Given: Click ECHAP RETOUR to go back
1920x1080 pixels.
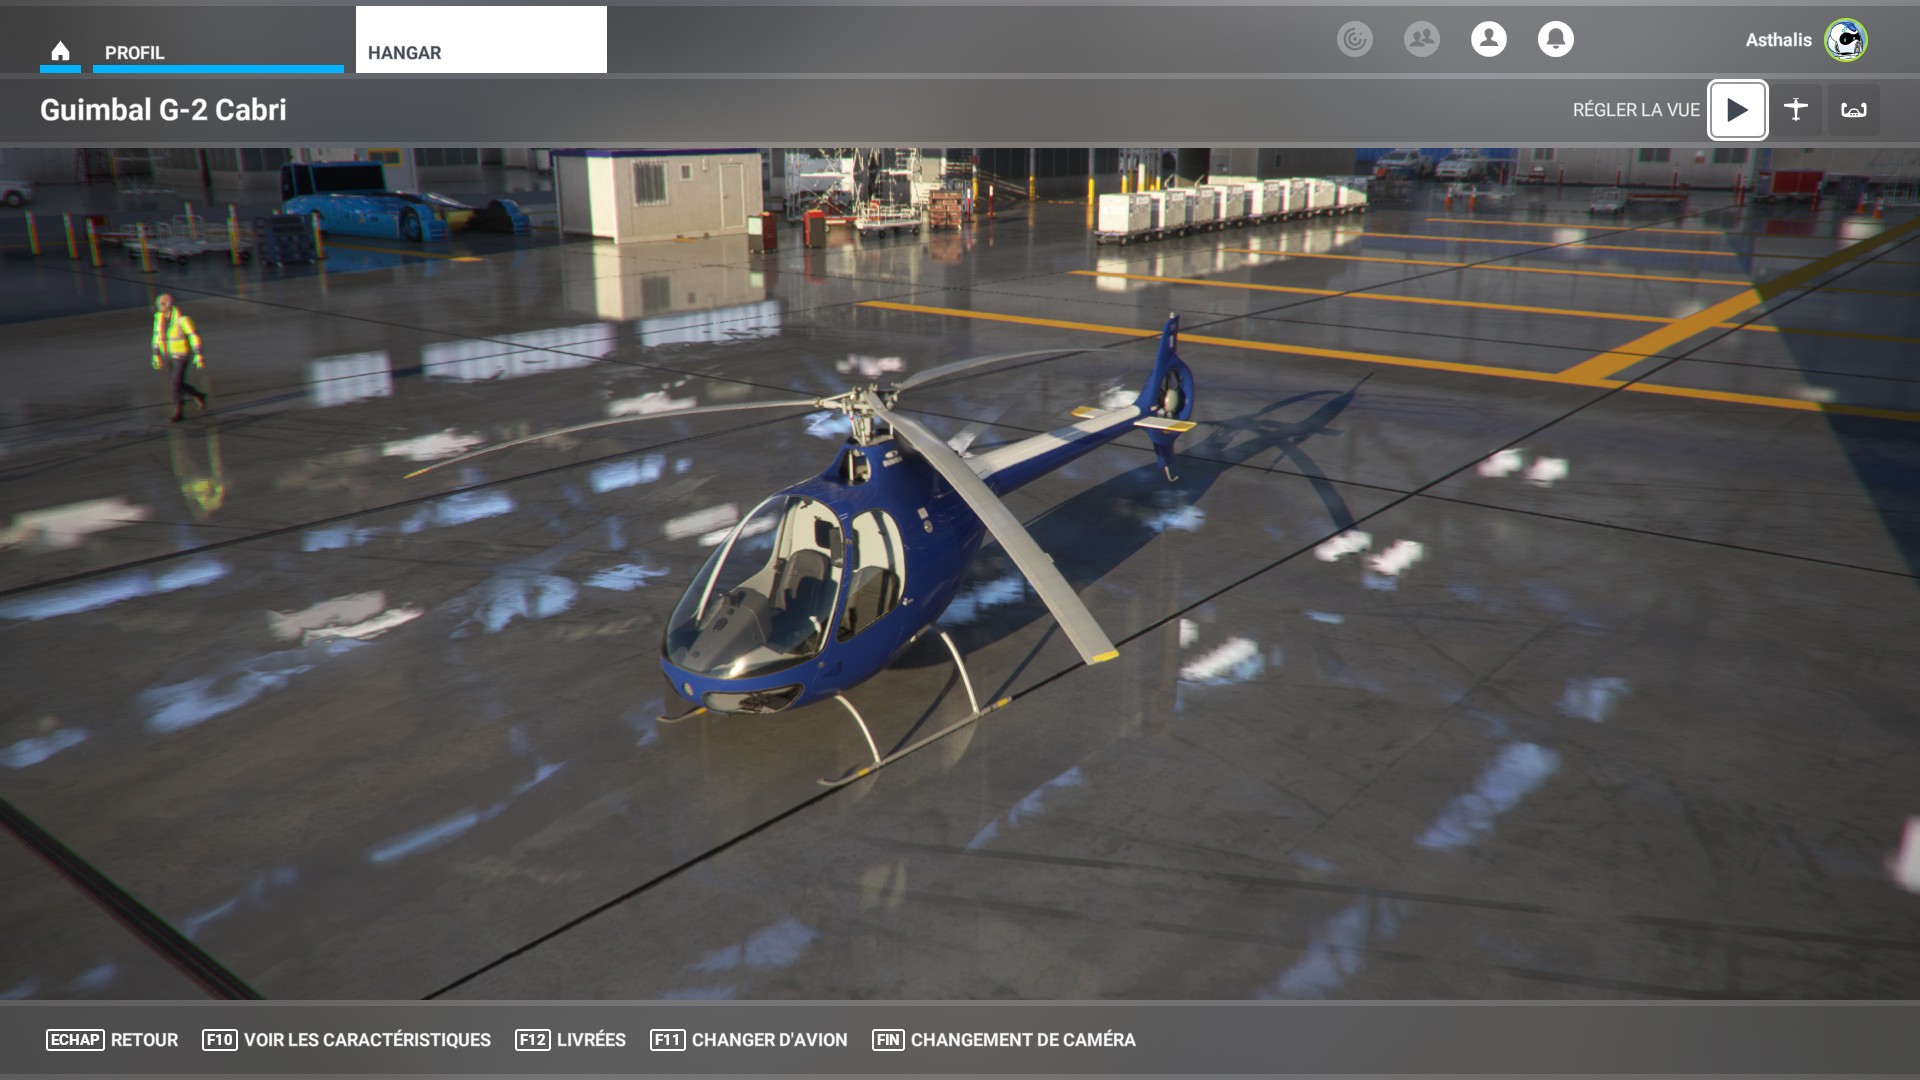Looking at the screenshot, I should [x=112, y=1040].
